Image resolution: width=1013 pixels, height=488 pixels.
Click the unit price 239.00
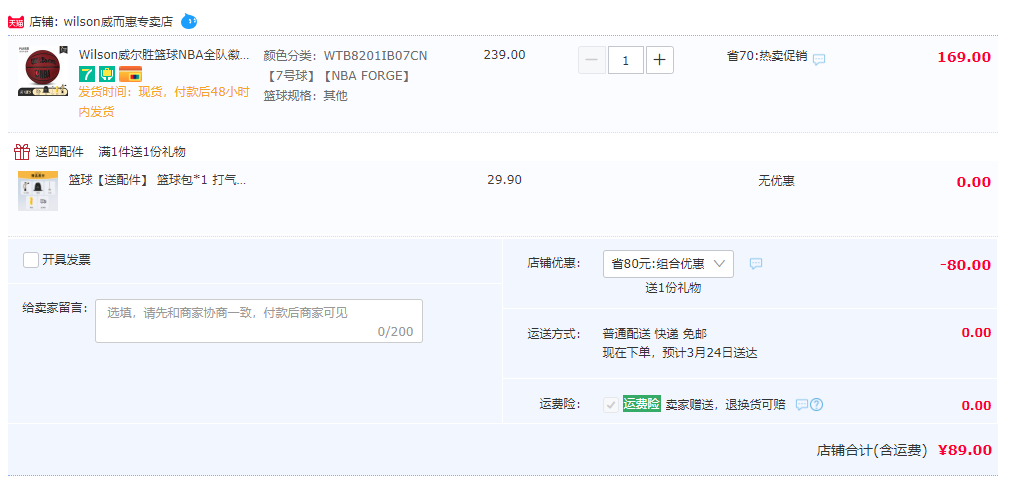pyautogui.click(x=505, y=55)
